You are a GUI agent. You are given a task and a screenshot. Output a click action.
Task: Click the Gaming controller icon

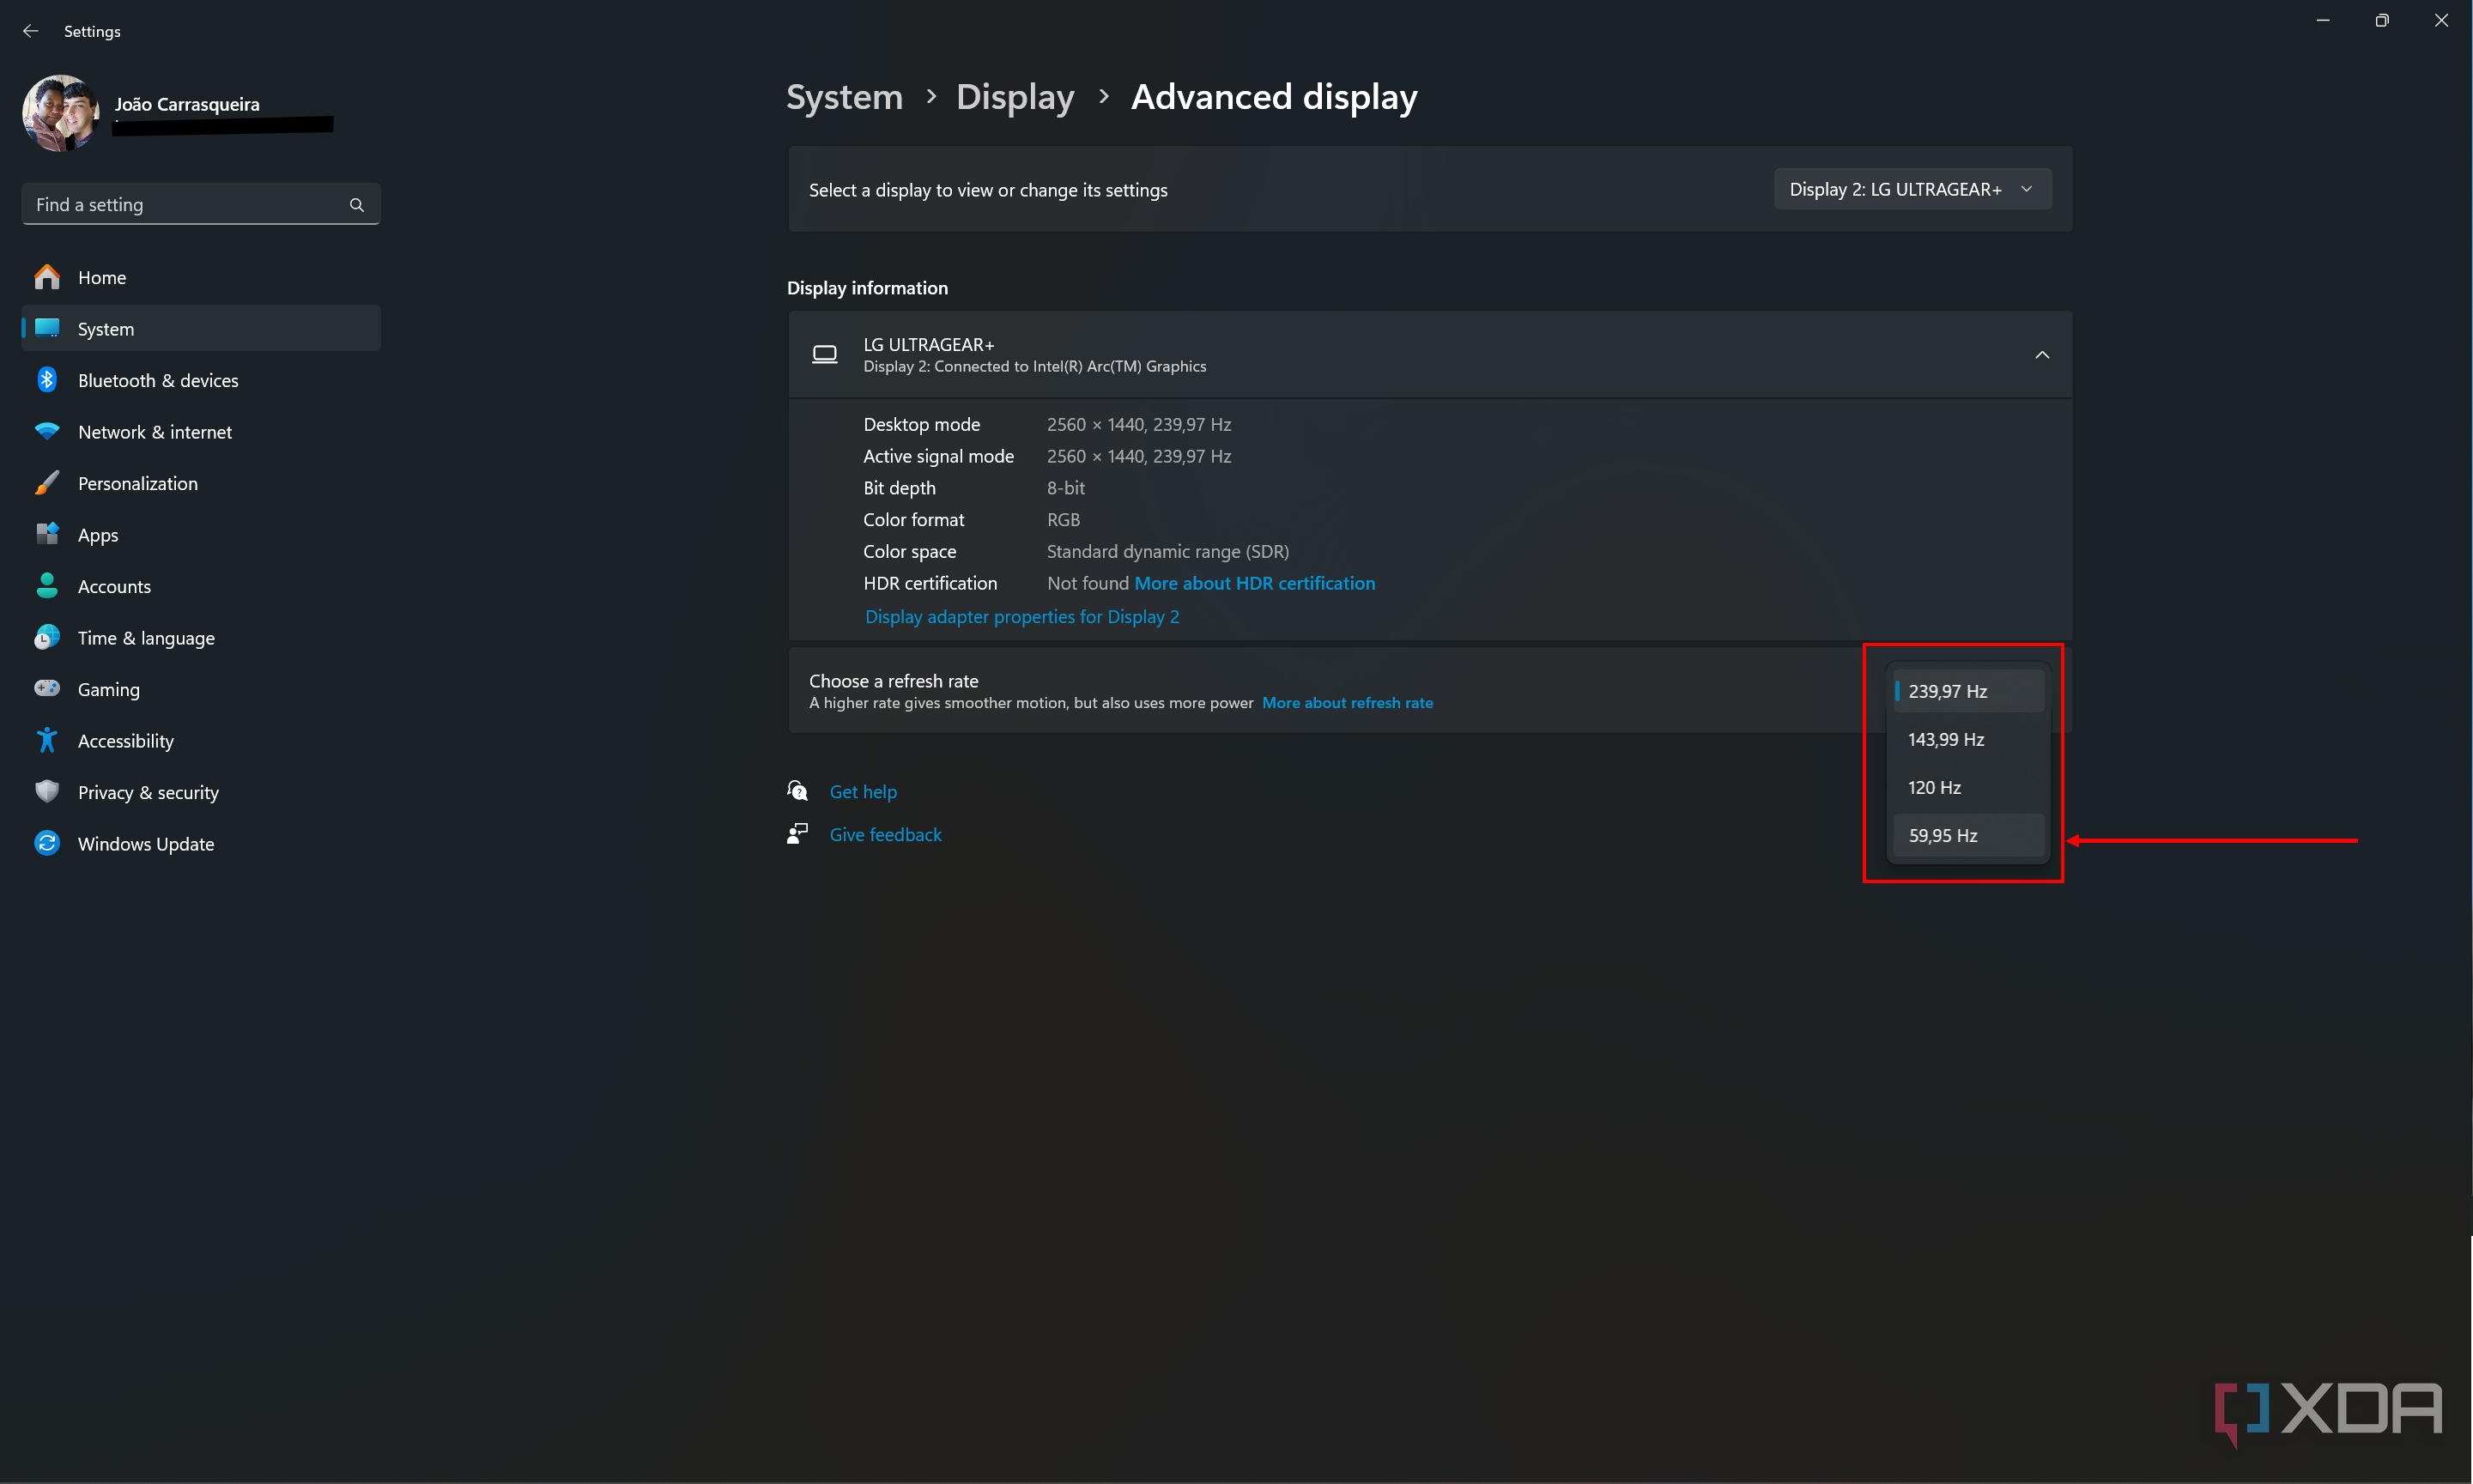[x=47, y=689]
